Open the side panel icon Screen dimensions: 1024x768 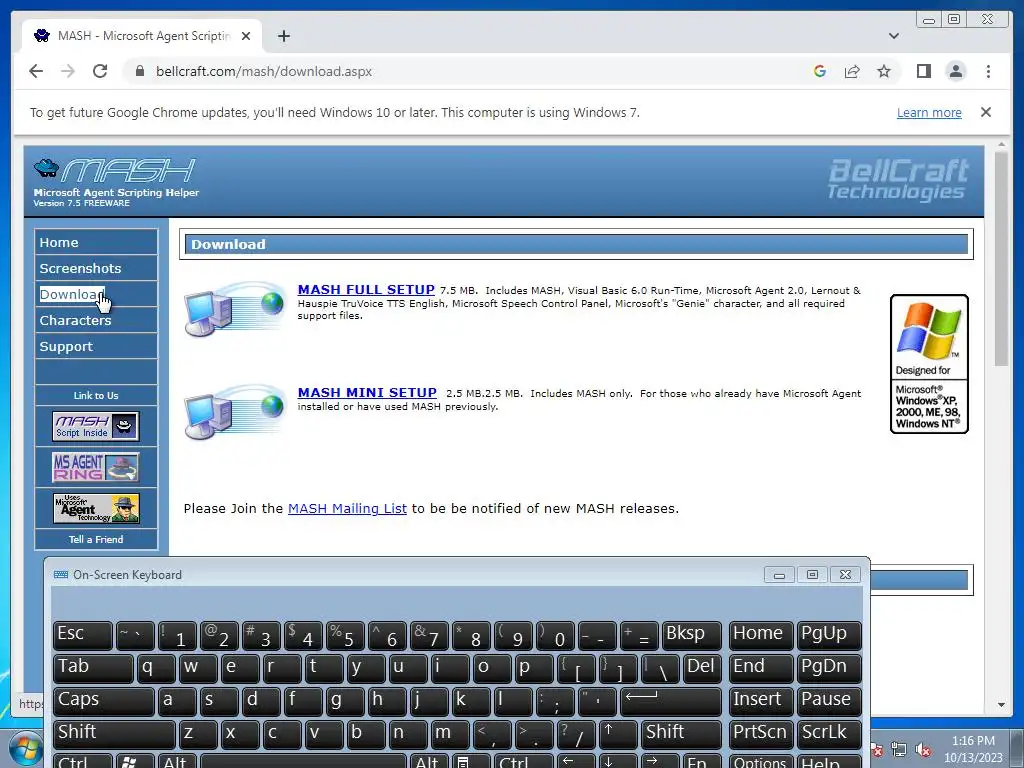click(923, 71)
